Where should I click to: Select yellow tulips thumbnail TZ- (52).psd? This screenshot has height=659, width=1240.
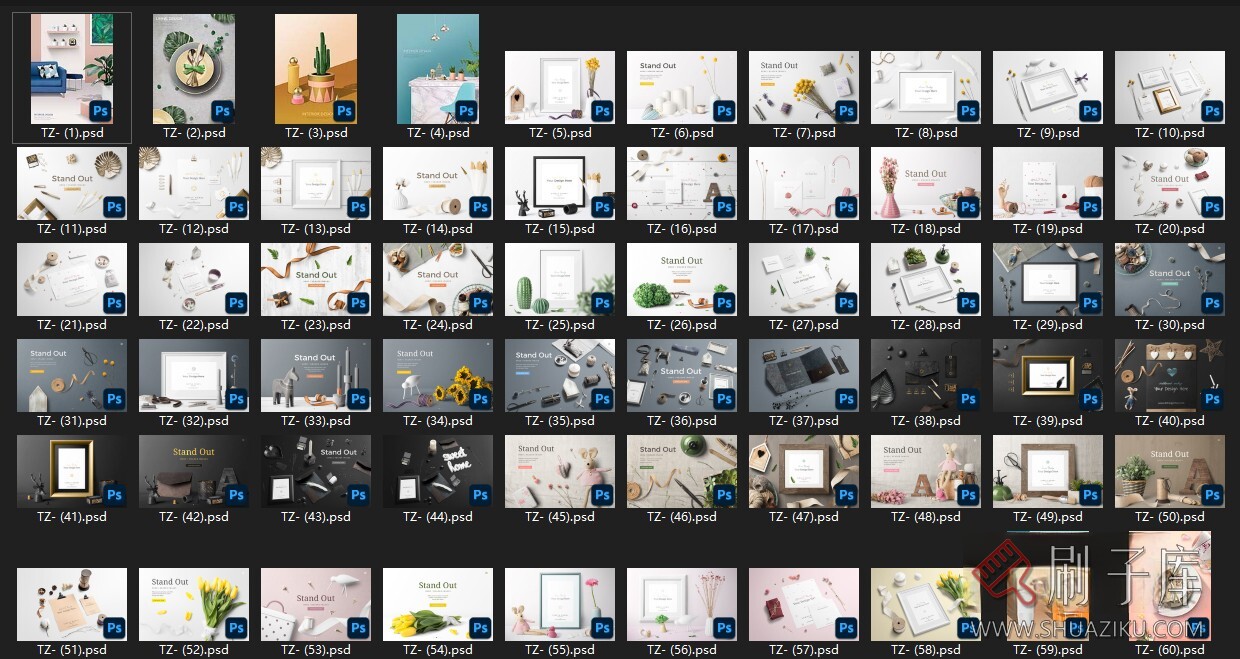193,604
